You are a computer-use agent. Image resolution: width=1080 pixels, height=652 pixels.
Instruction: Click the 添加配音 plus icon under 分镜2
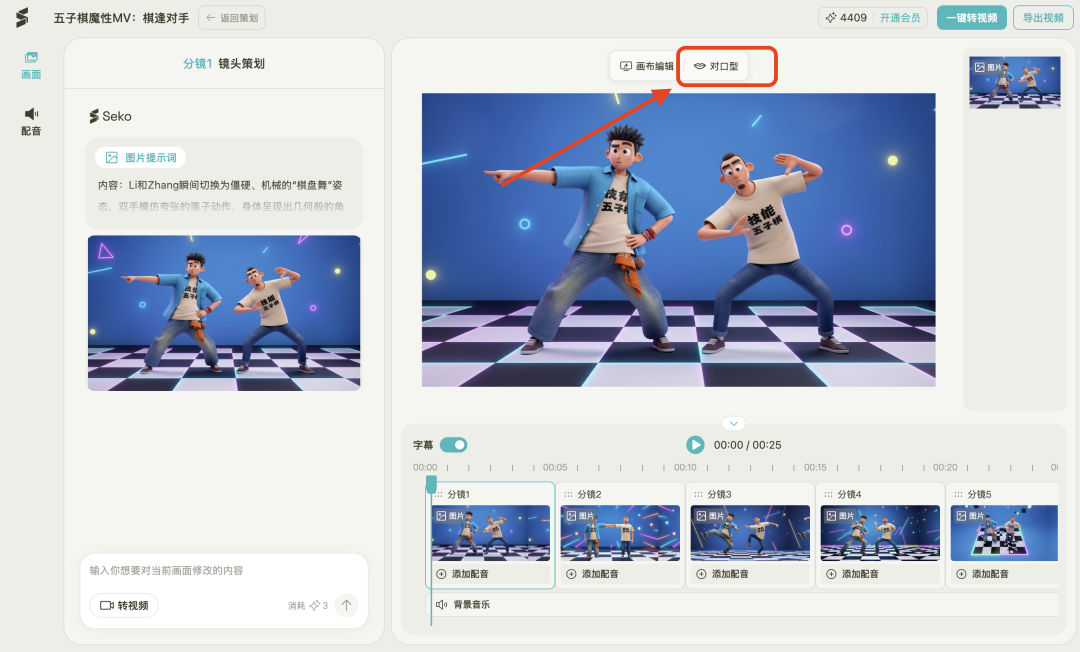pyautogui.click(x=570, y=574)
